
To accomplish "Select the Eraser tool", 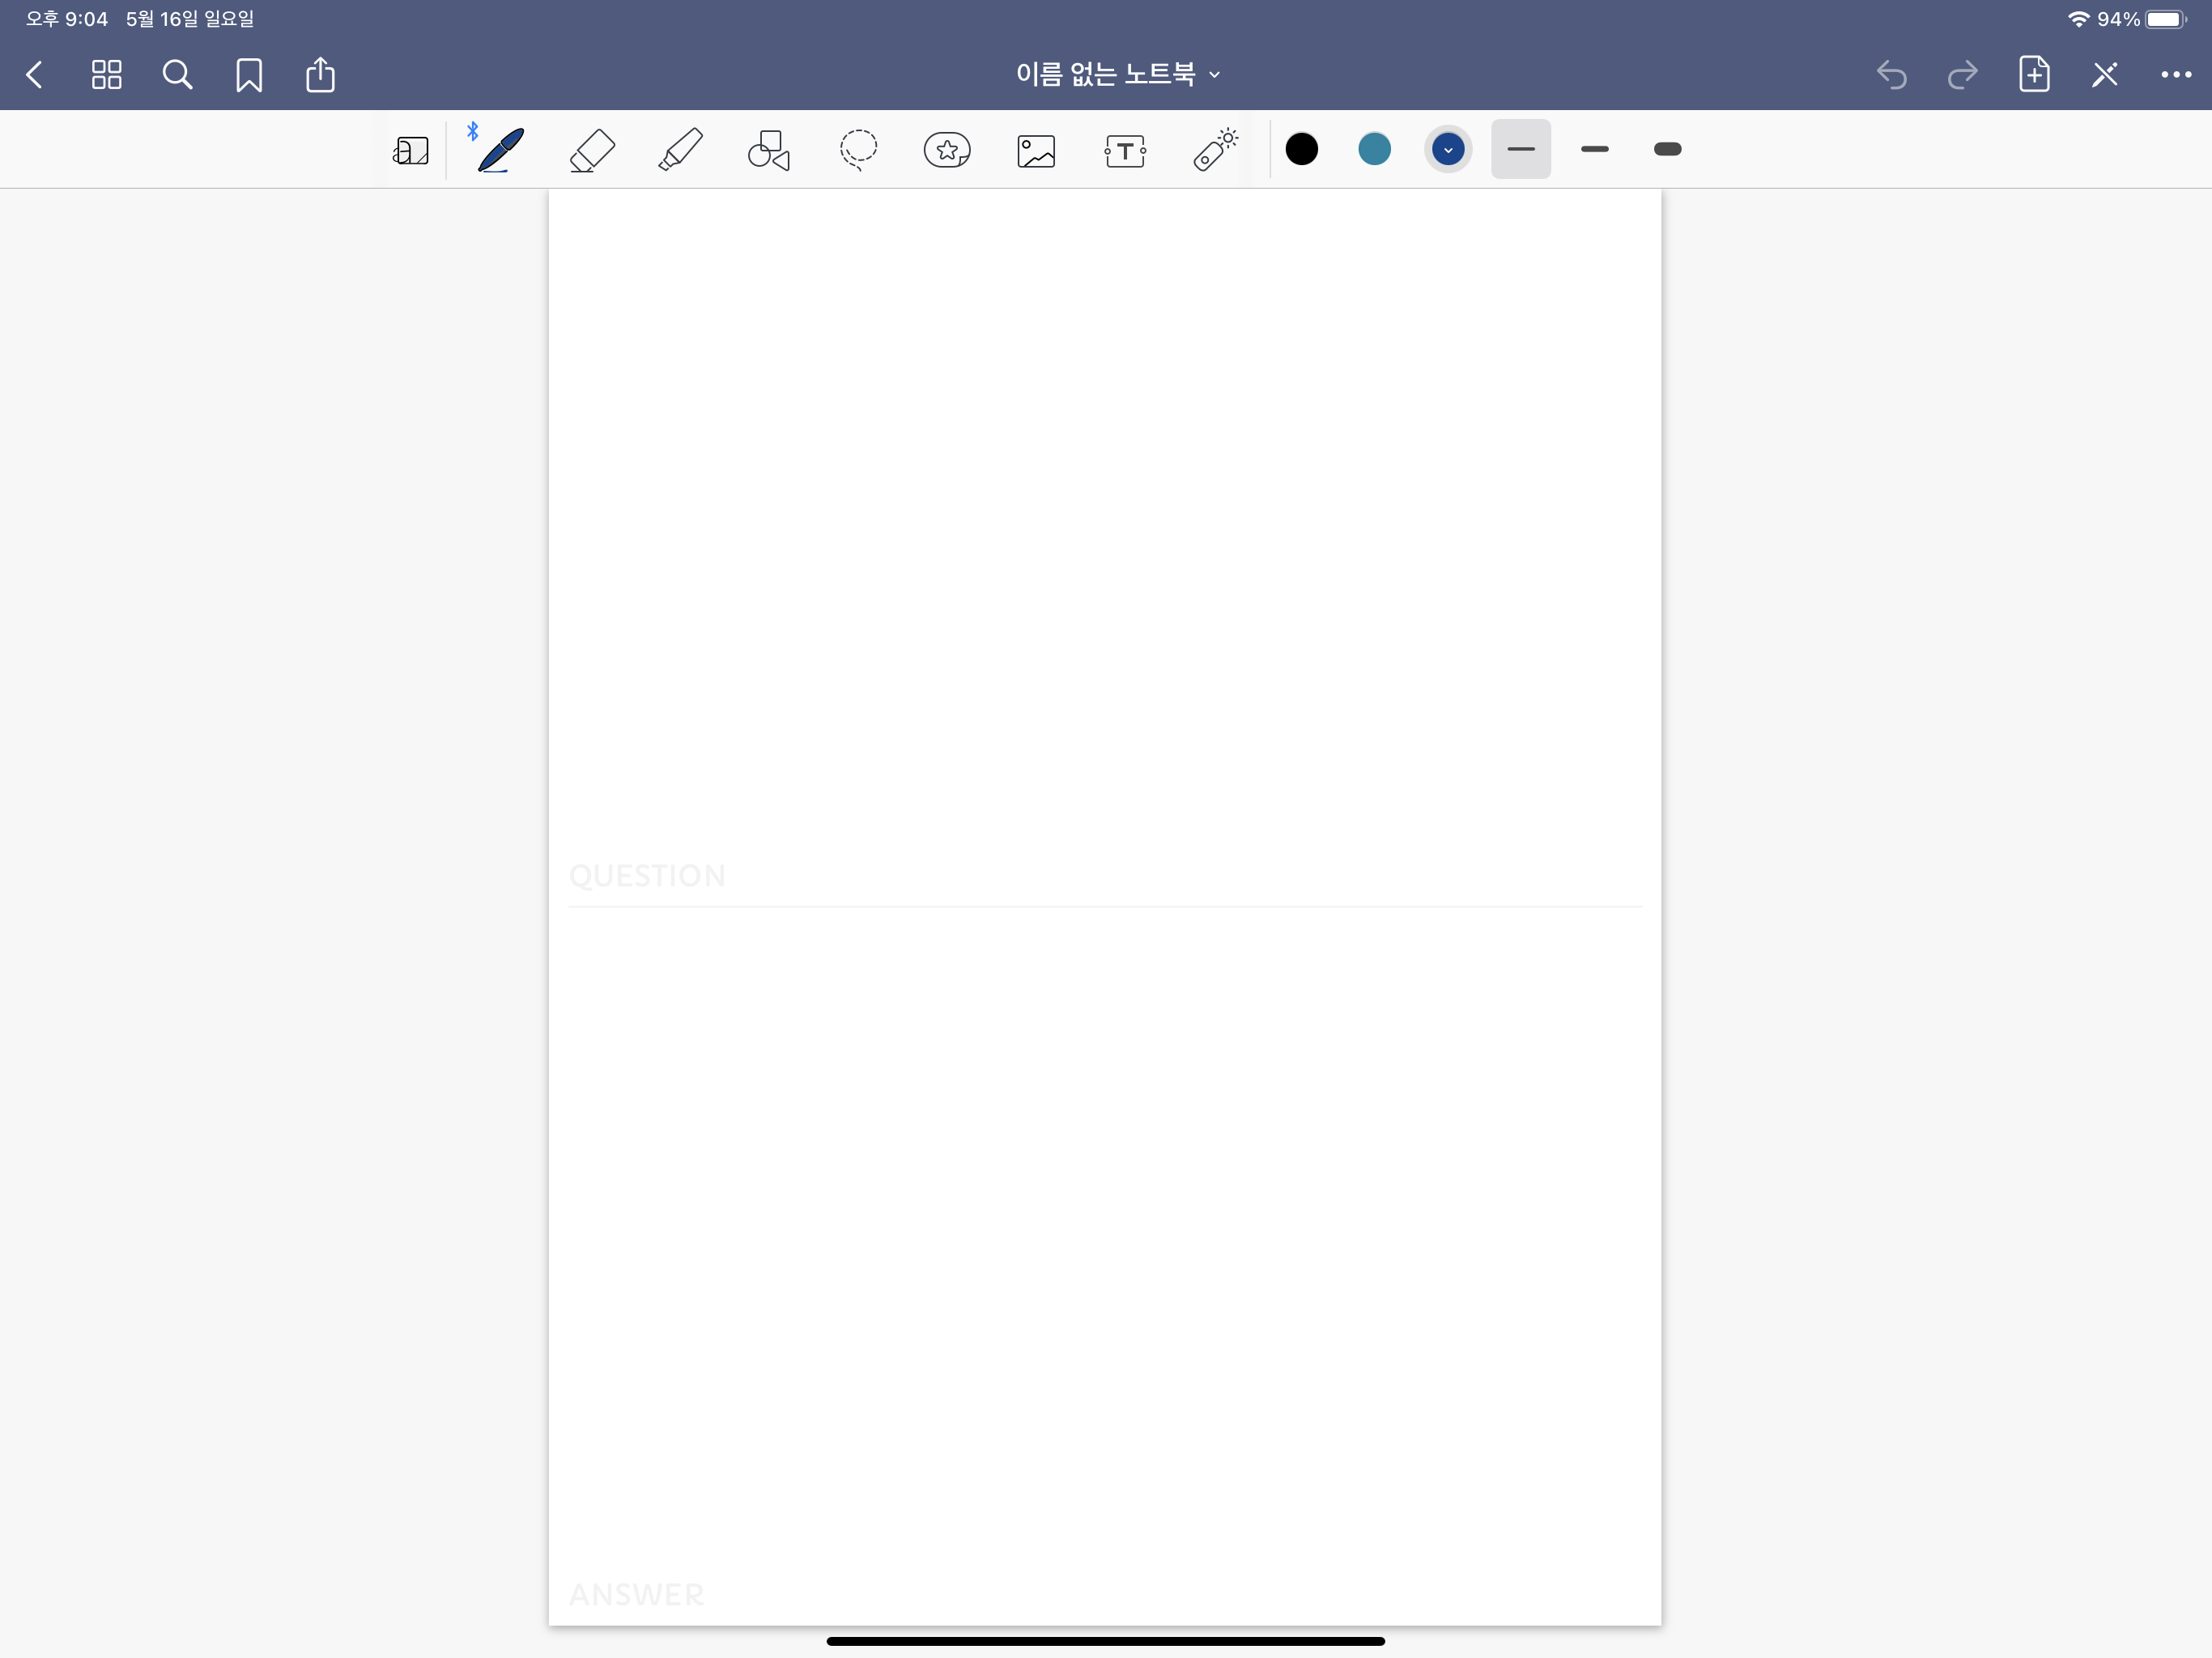I will pos(591,151).
